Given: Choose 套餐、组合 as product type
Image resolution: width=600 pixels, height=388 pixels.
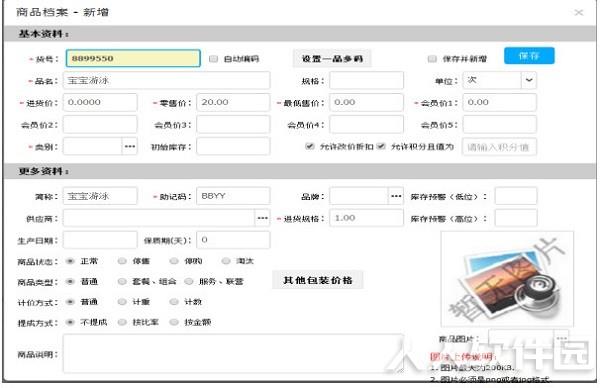Looking at the screenshot, I should [122, 282].
